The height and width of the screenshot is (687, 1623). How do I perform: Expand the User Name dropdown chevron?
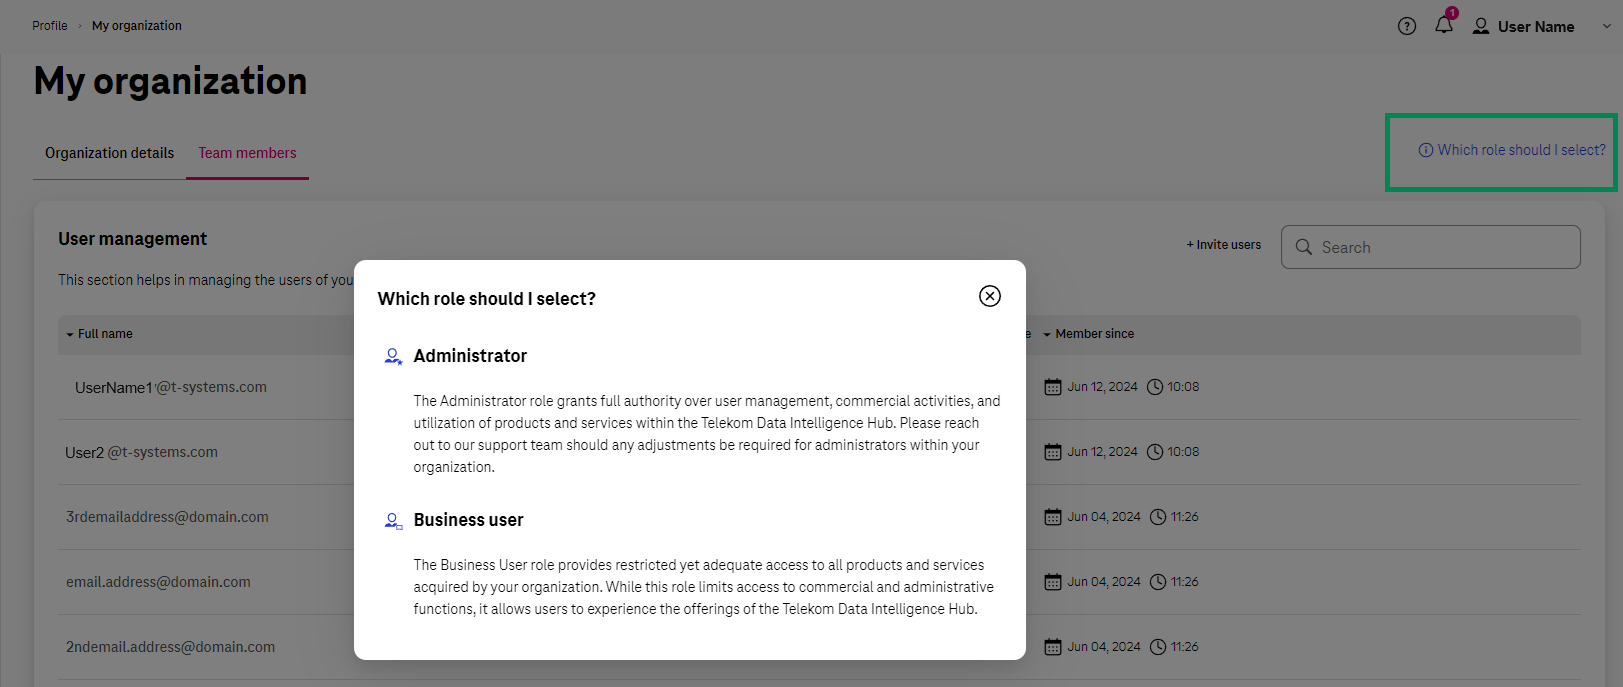click(x=1607, y=27)
